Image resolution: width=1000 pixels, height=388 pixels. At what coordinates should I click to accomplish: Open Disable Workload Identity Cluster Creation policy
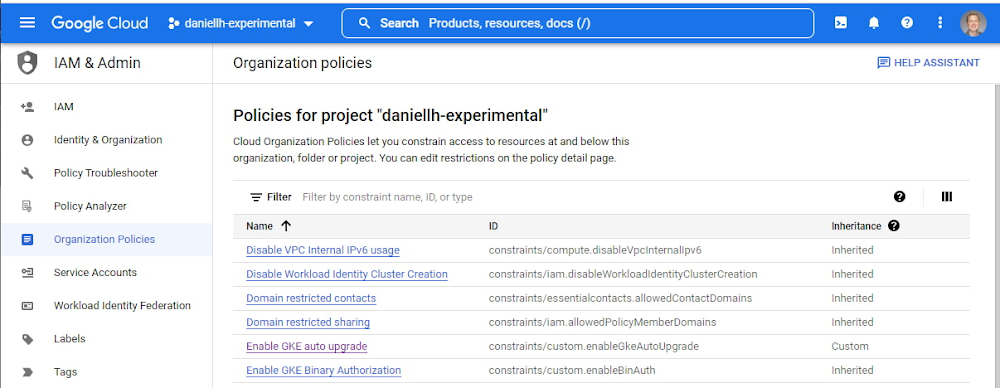[347, 274]
